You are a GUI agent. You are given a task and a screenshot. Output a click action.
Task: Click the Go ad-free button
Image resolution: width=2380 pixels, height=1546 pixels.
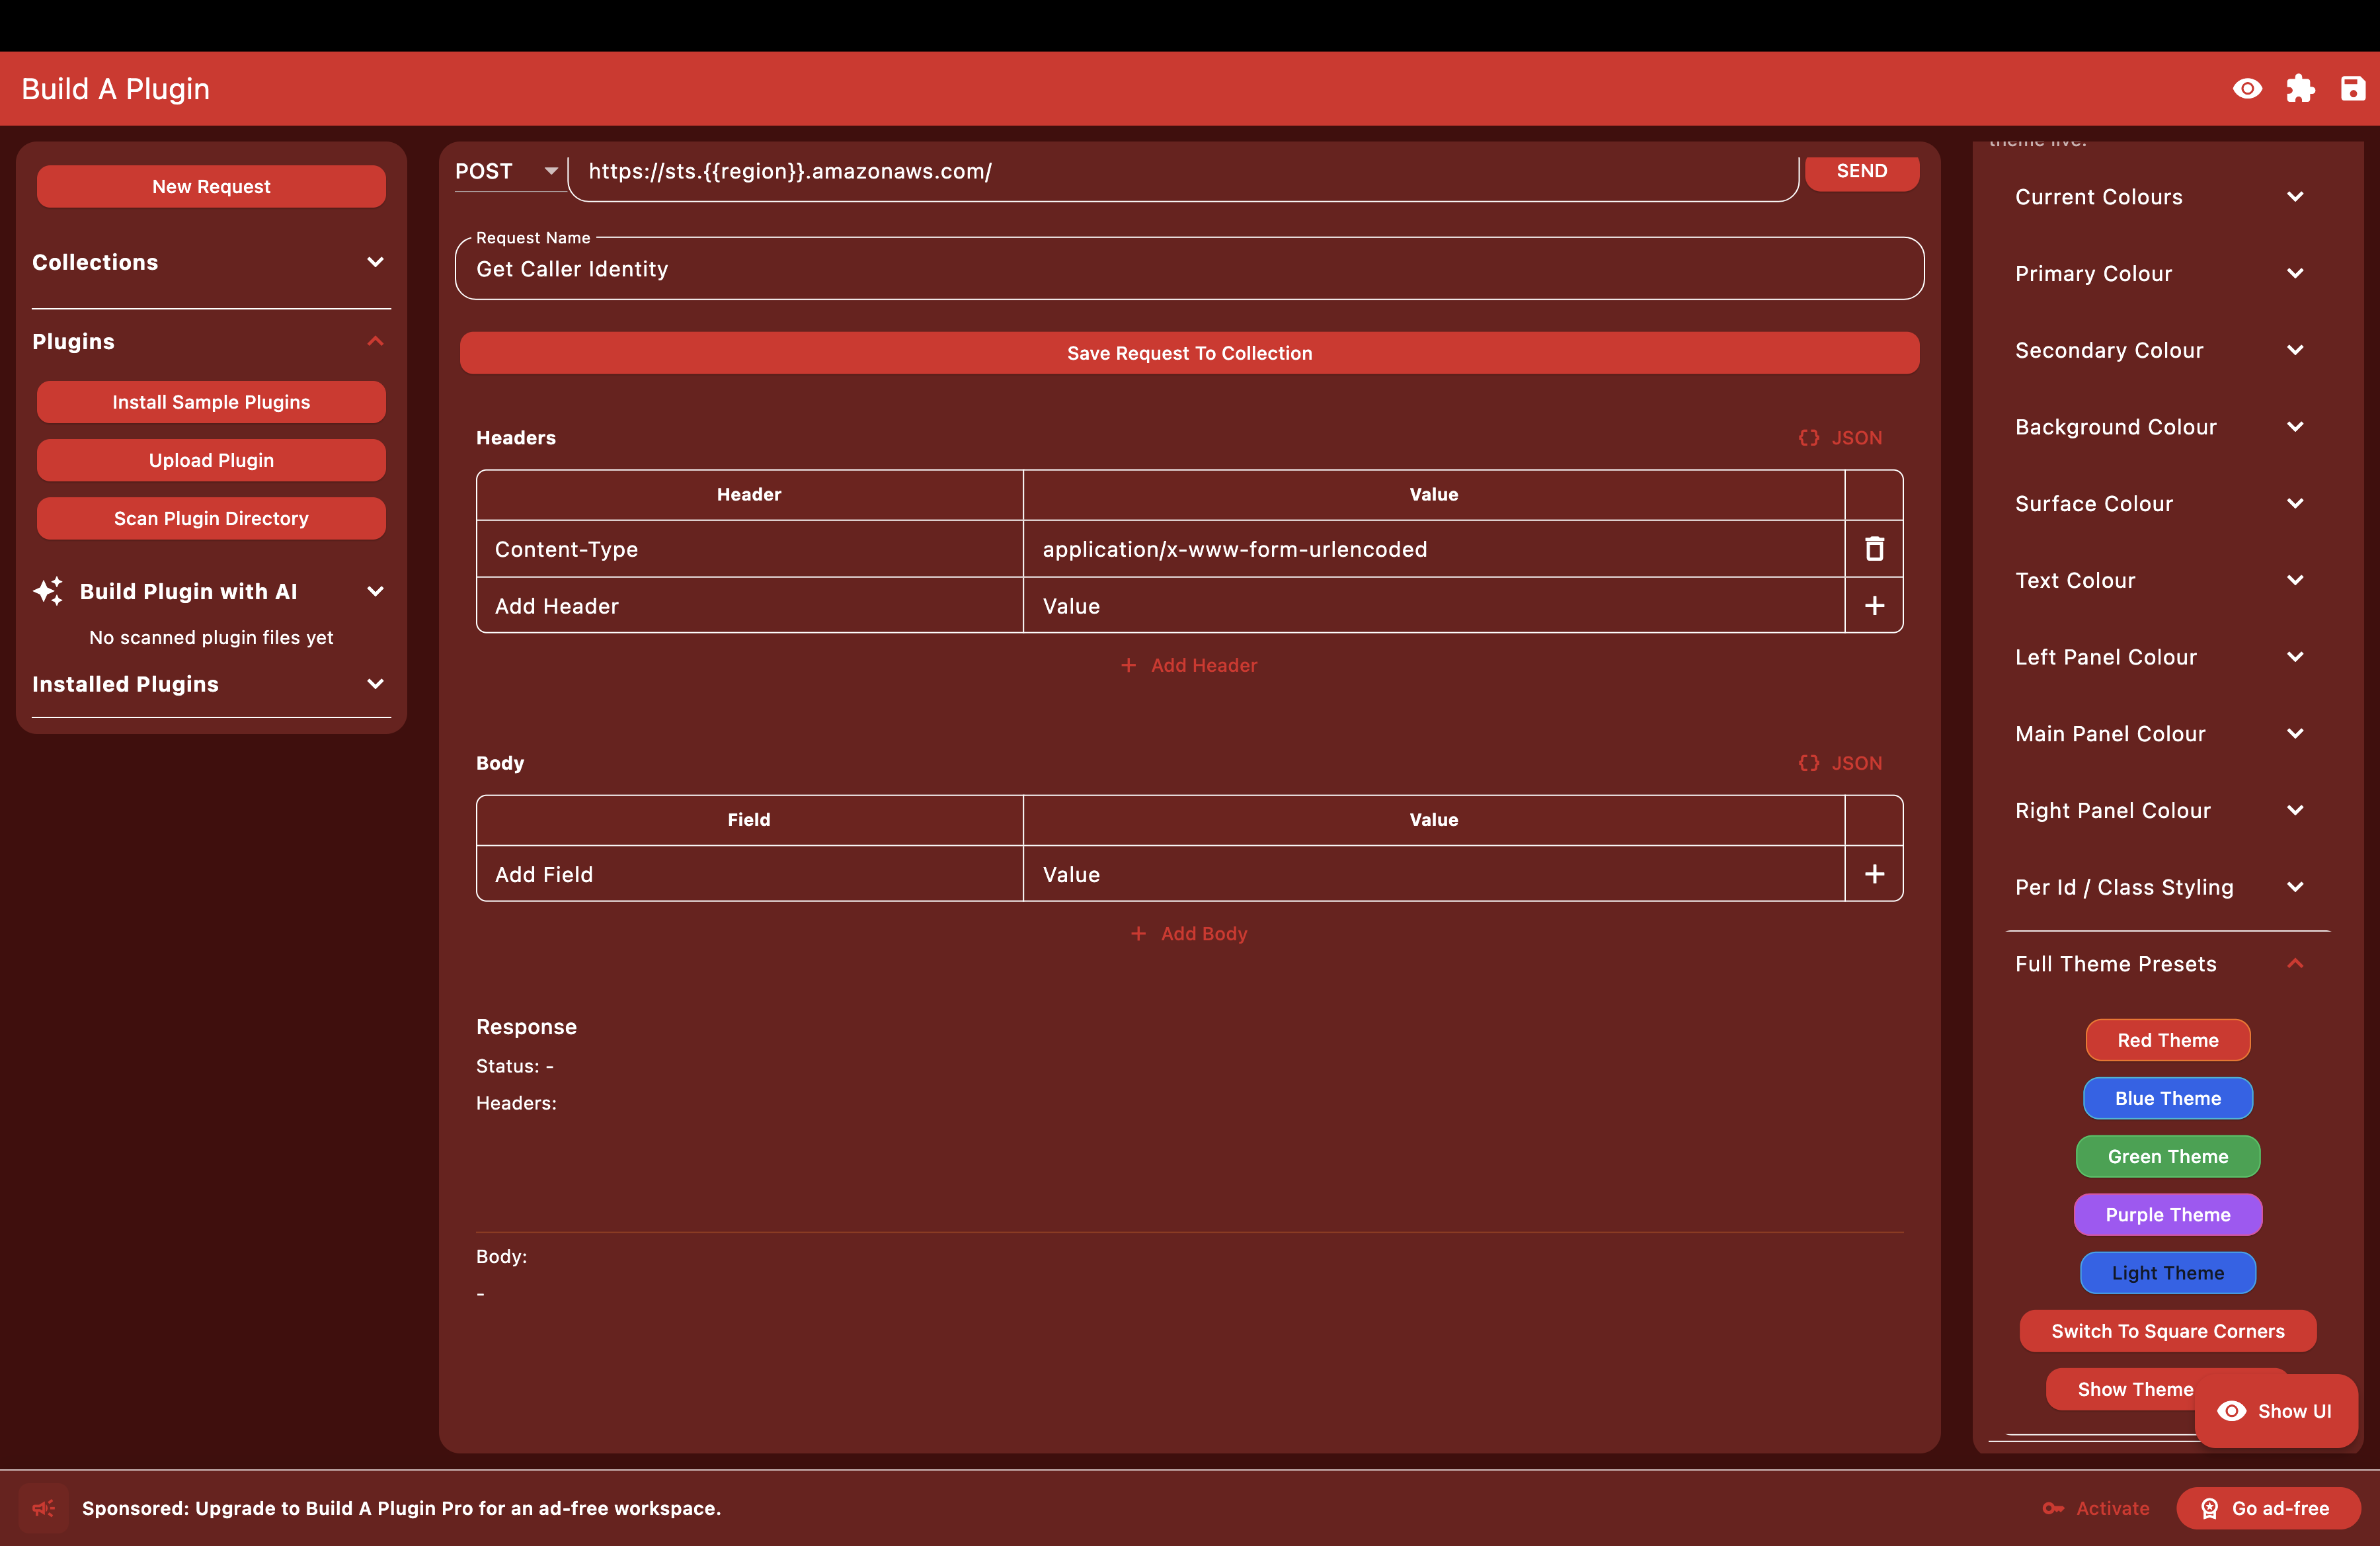pyautogui.click(x=2268, y=1508)
